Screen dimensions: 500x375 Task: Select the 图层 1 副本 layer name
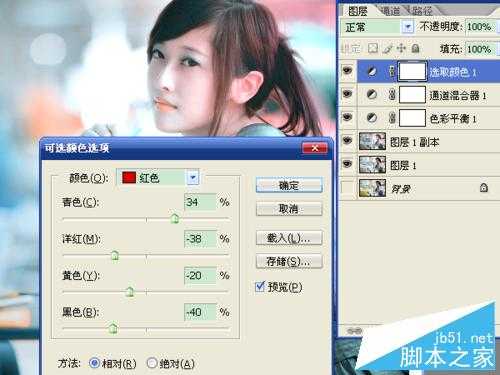tap(414, 142)
